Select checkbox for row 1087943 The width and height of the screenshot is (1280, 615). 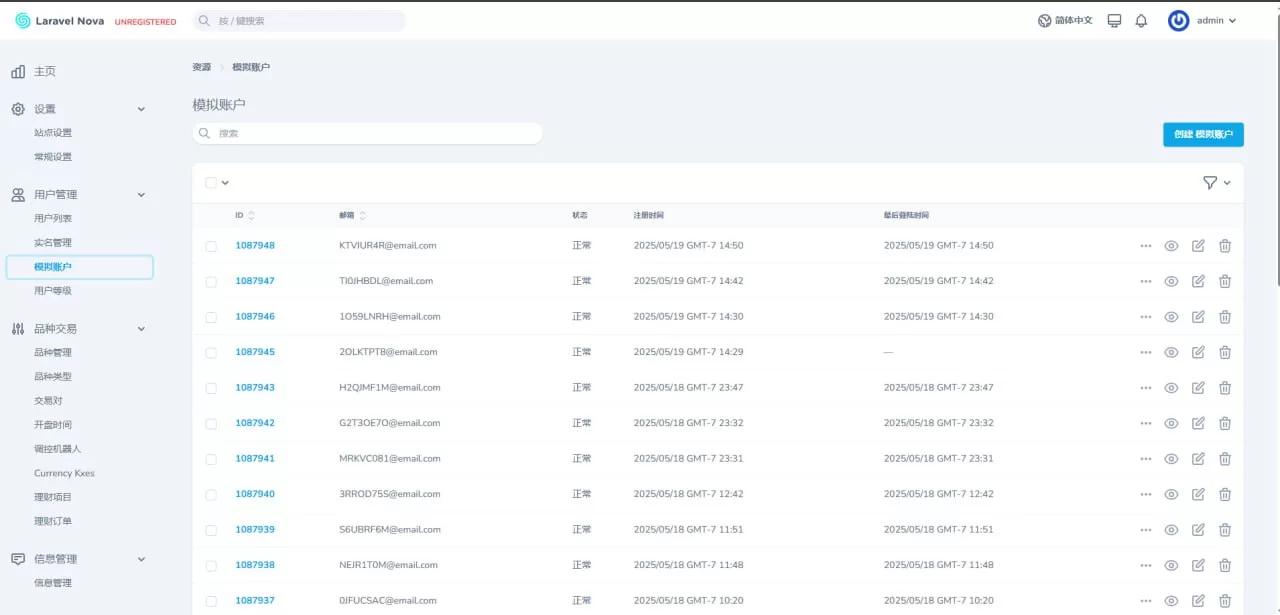pyautogui.click(x=211, y=388)
